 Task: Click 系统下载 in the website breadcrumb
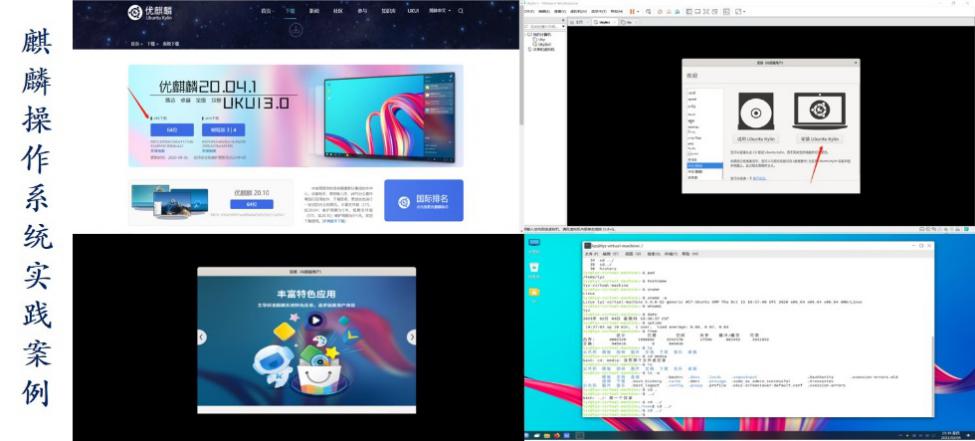[171, 44]
